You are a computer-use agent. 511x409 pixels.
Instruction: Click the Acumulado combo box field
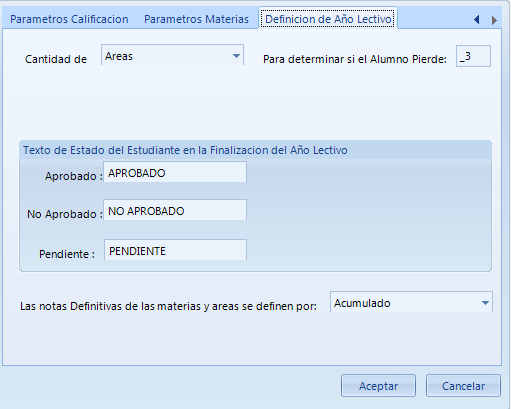click(411, 302)
